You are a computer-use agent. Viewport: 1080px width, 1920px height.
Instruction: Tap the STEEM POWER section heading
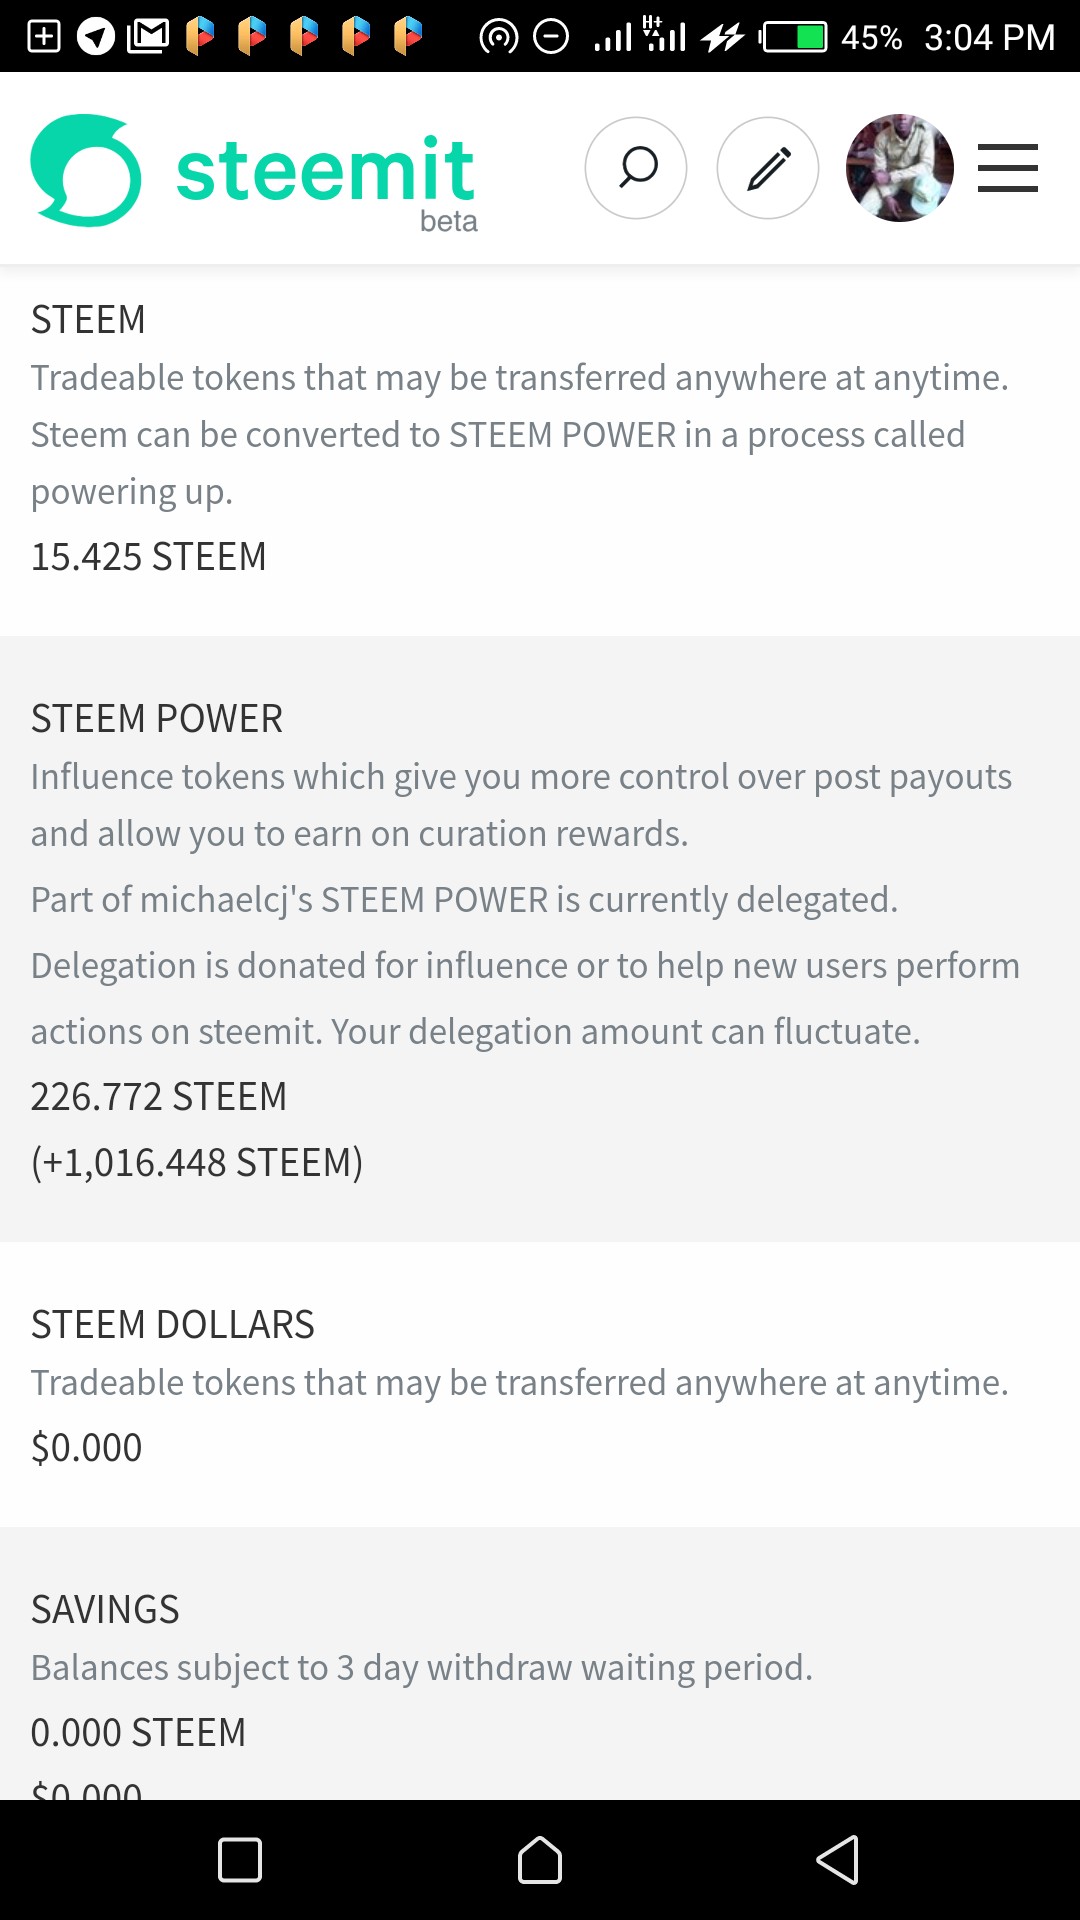[x=157, y=719]
